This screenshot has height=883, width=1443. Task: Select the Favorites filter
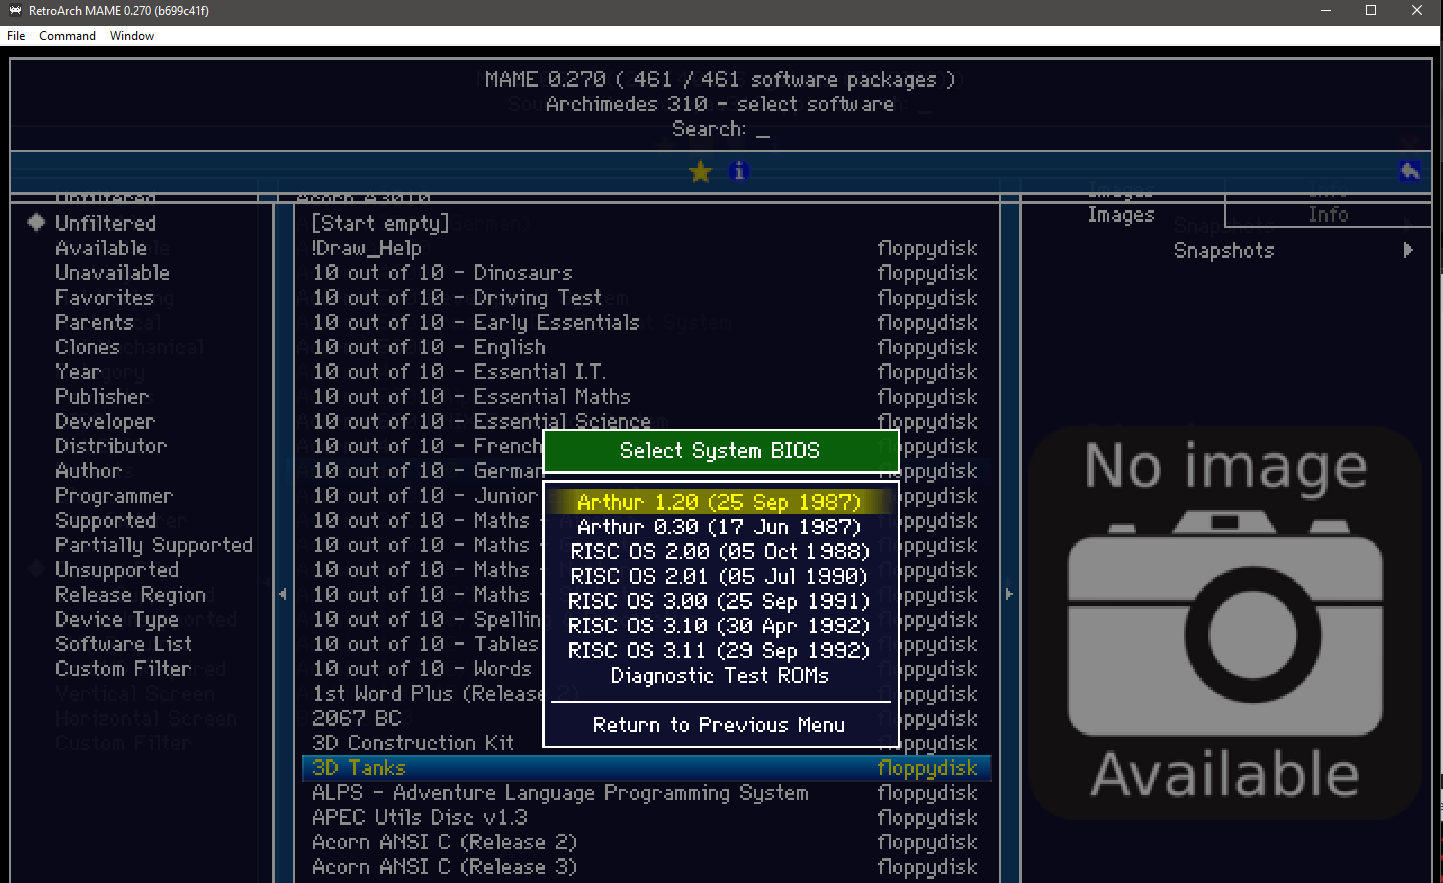[x=104, y=298]
